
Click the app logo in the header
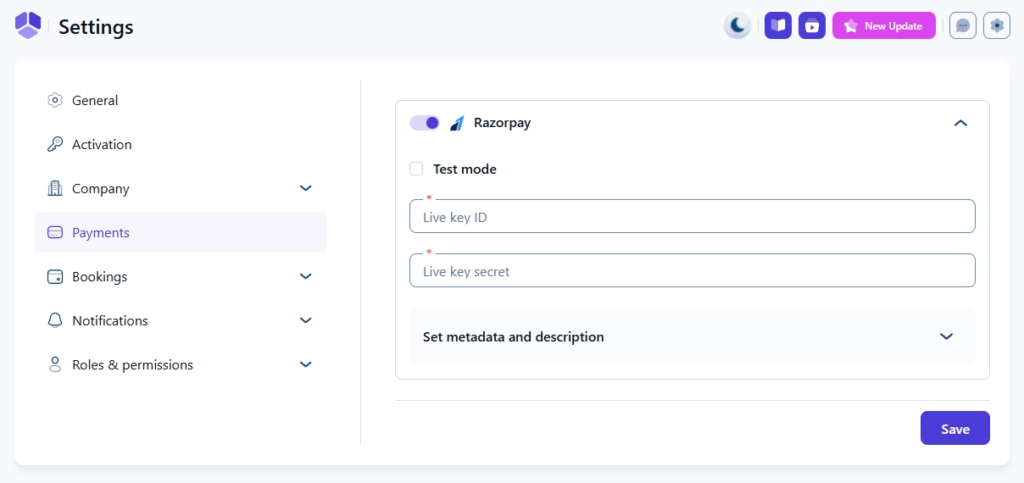pos(28,26)
